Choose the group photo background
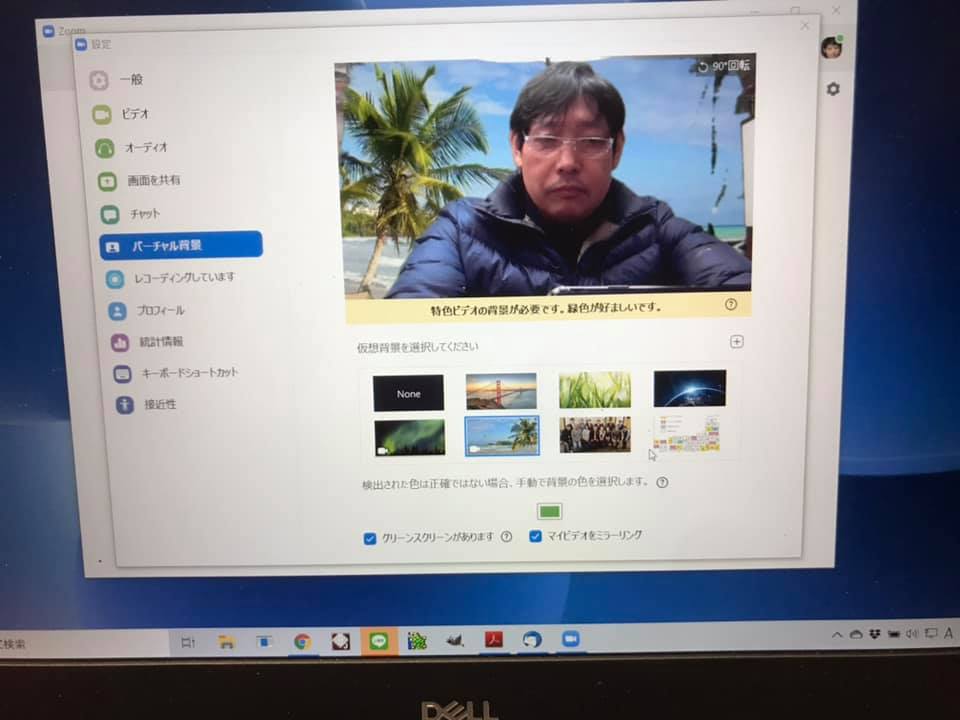 click(x=594, y=435)
